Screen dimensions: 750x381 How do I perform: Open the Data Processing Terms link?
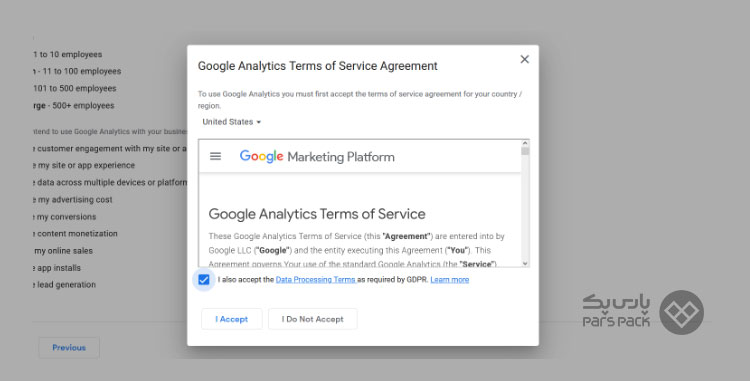click(316, 280)
